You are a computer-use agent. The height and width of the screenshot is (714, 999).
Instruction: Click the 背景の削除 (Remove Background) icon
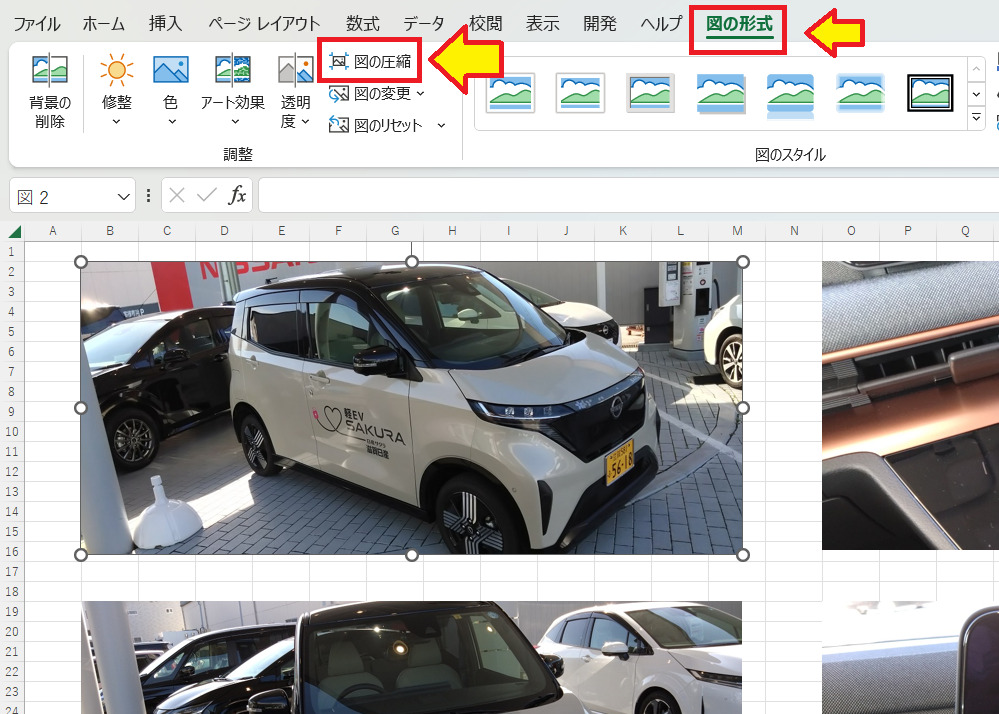pos(49,71)
